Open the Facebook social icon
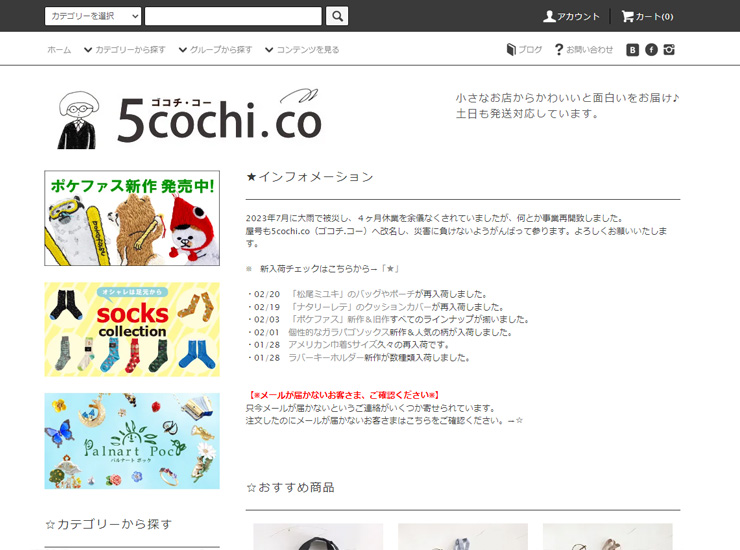The image size is (740, 550). (x=651, y=50)
